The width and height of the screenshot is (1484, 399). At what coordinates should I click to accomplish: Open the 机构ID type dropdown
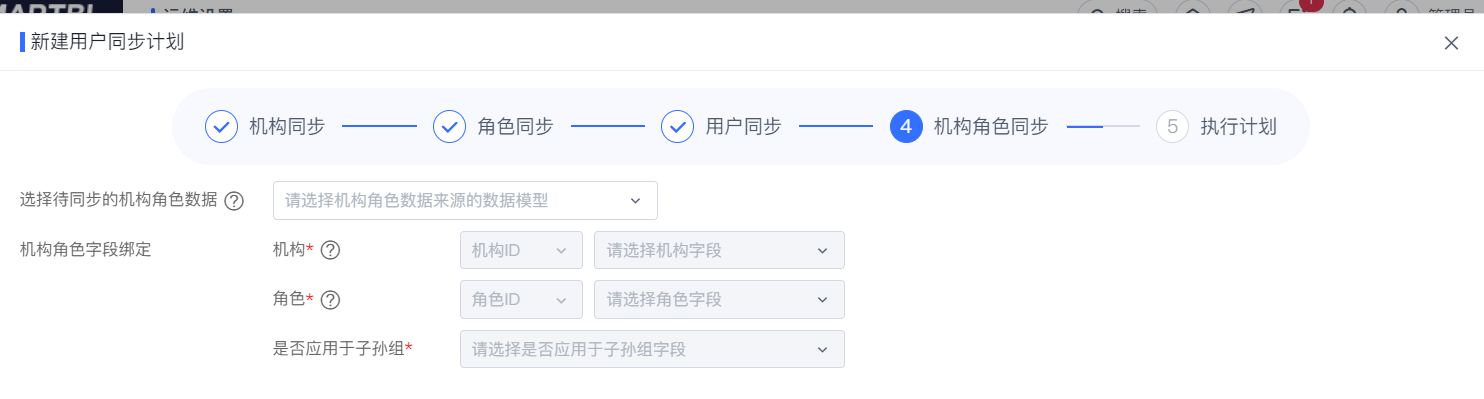[x=521, y=250]
